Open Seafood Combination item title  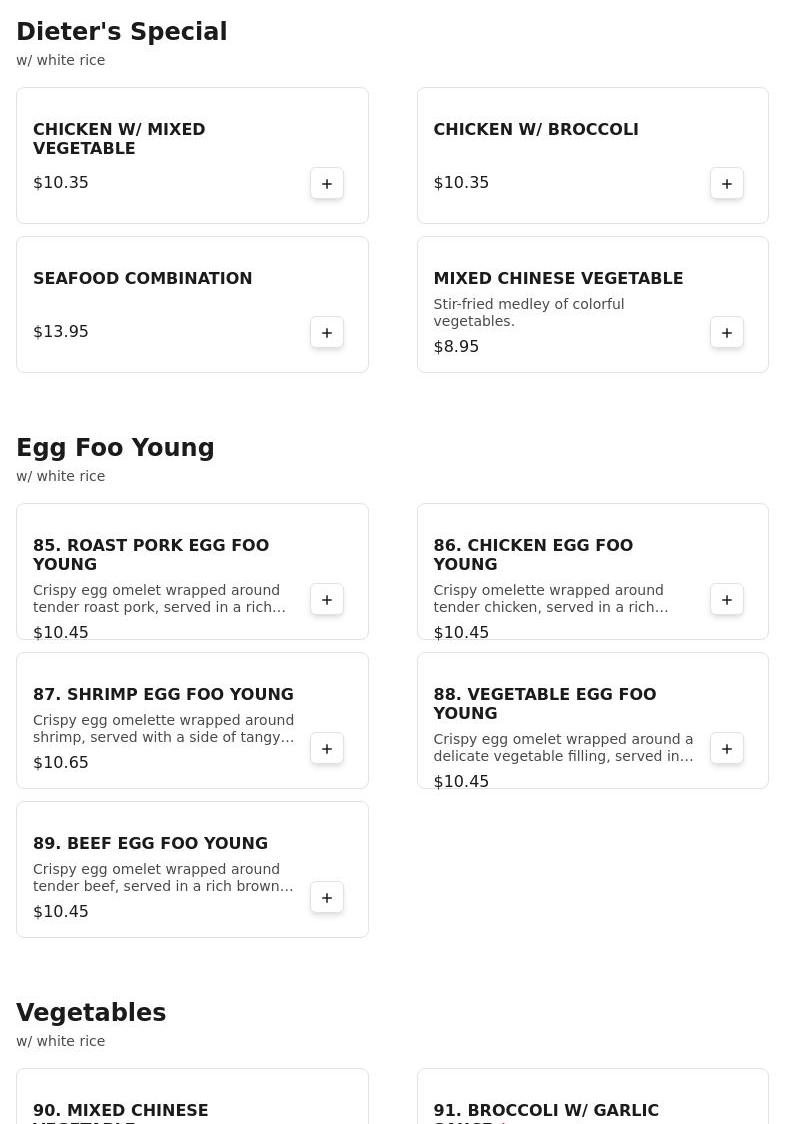coord(143,279)
